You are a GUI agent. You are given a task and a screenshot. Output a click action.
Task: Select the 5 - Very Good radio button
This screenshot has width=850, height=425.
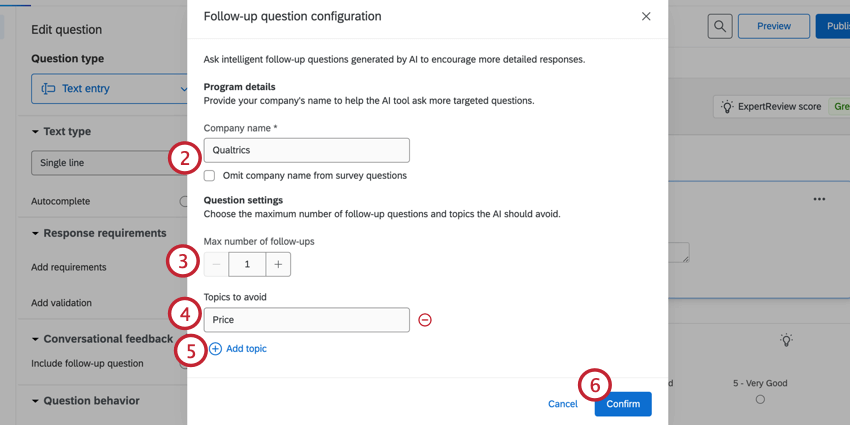point(760,399)
